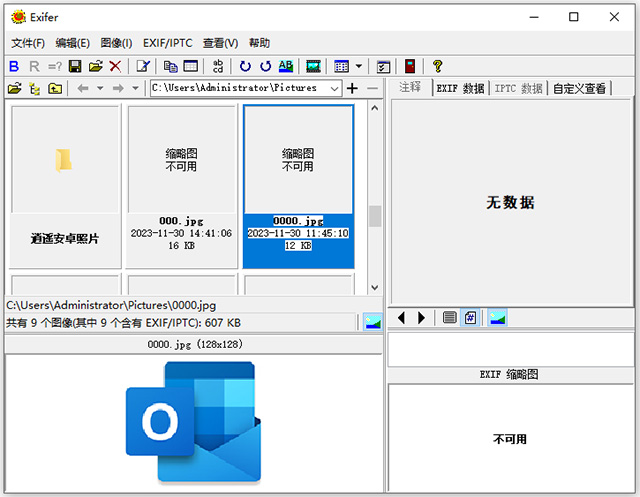Open the 帮助 menu
This screenshot has height=497, width=640.
click(x=260, y=43)
